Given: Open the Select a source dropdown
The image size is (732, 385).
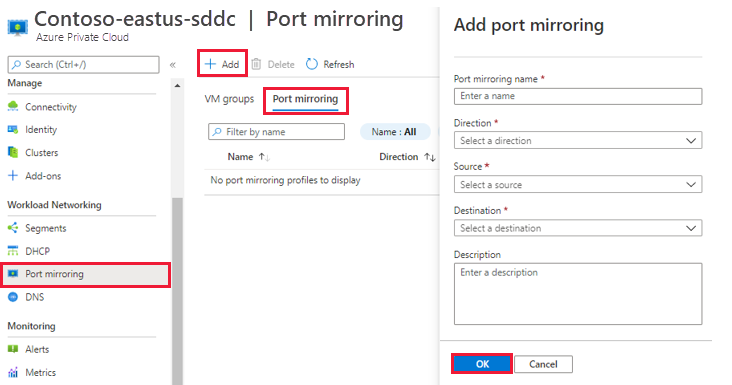Looking at the screenshot, I should coord(578,184).
